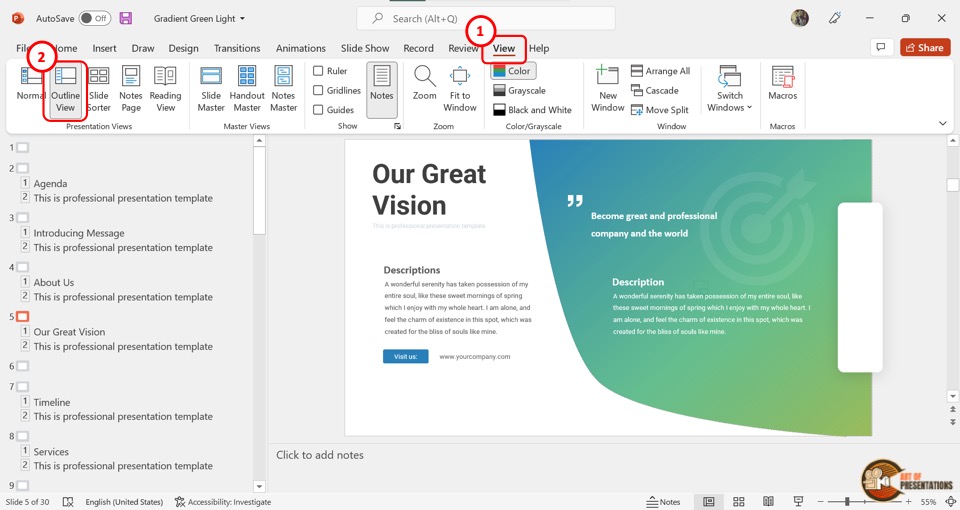Open a New Window

coord(607,89)
